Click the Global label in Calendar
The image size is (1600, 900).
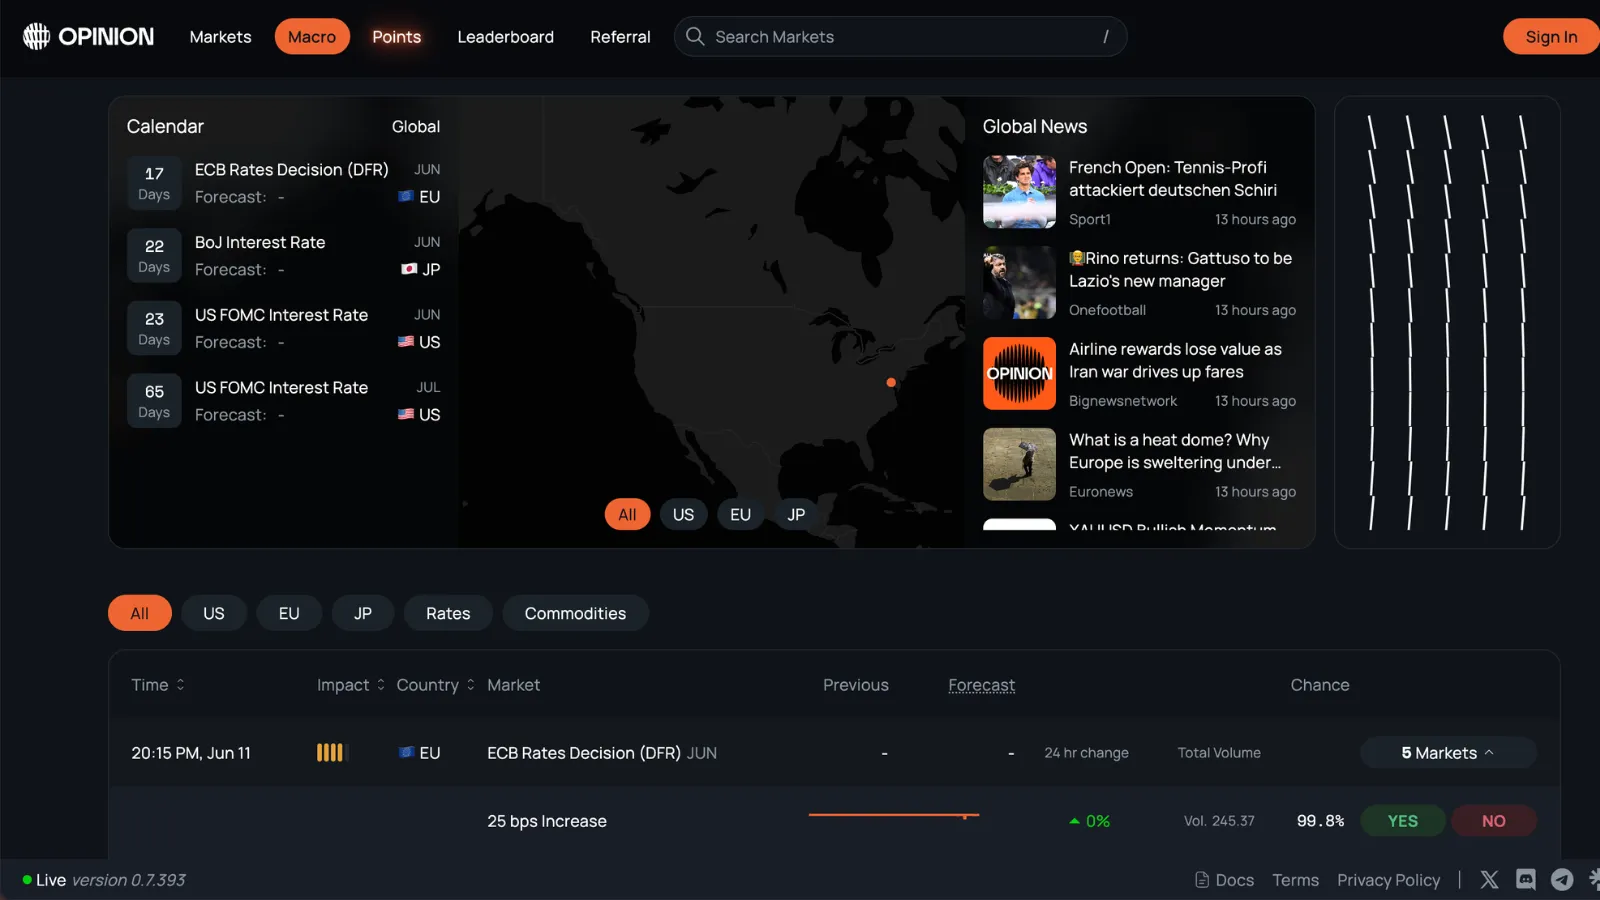[416, 127]
